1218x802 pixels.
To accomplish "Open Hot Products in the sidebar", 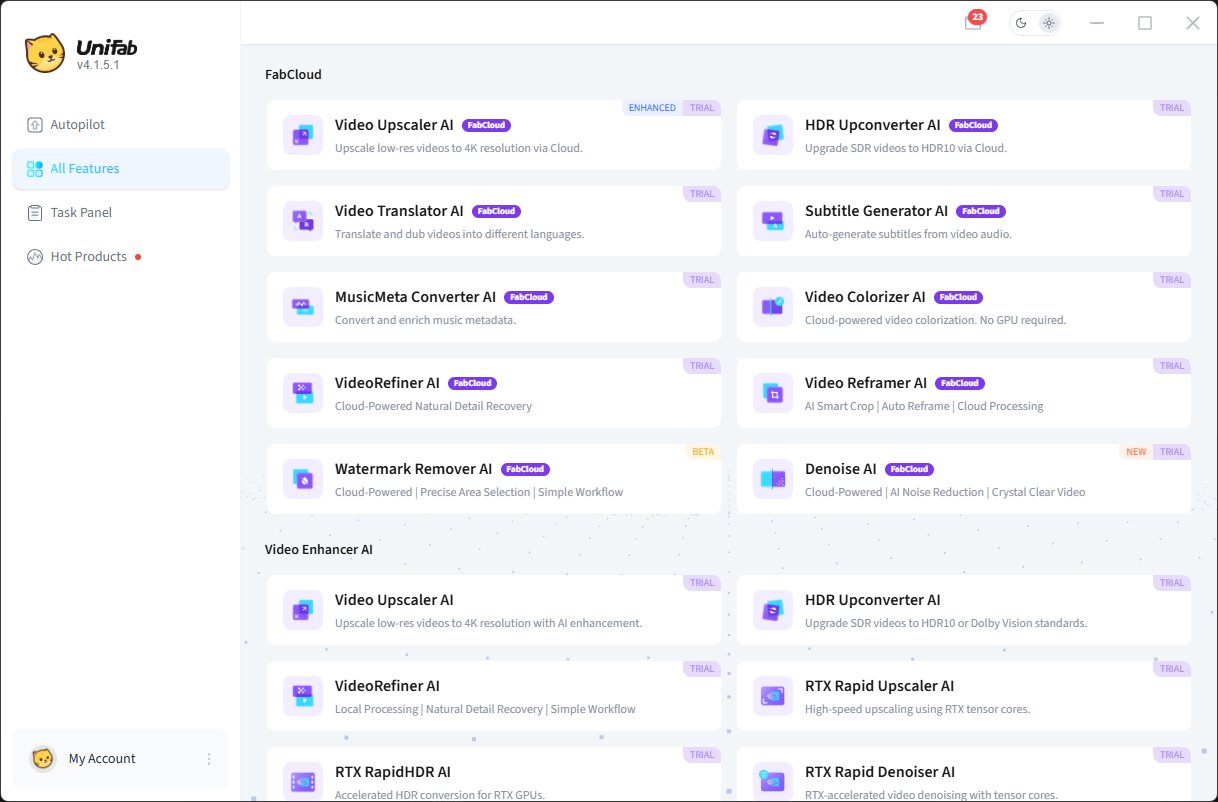I will coord(121,257).
